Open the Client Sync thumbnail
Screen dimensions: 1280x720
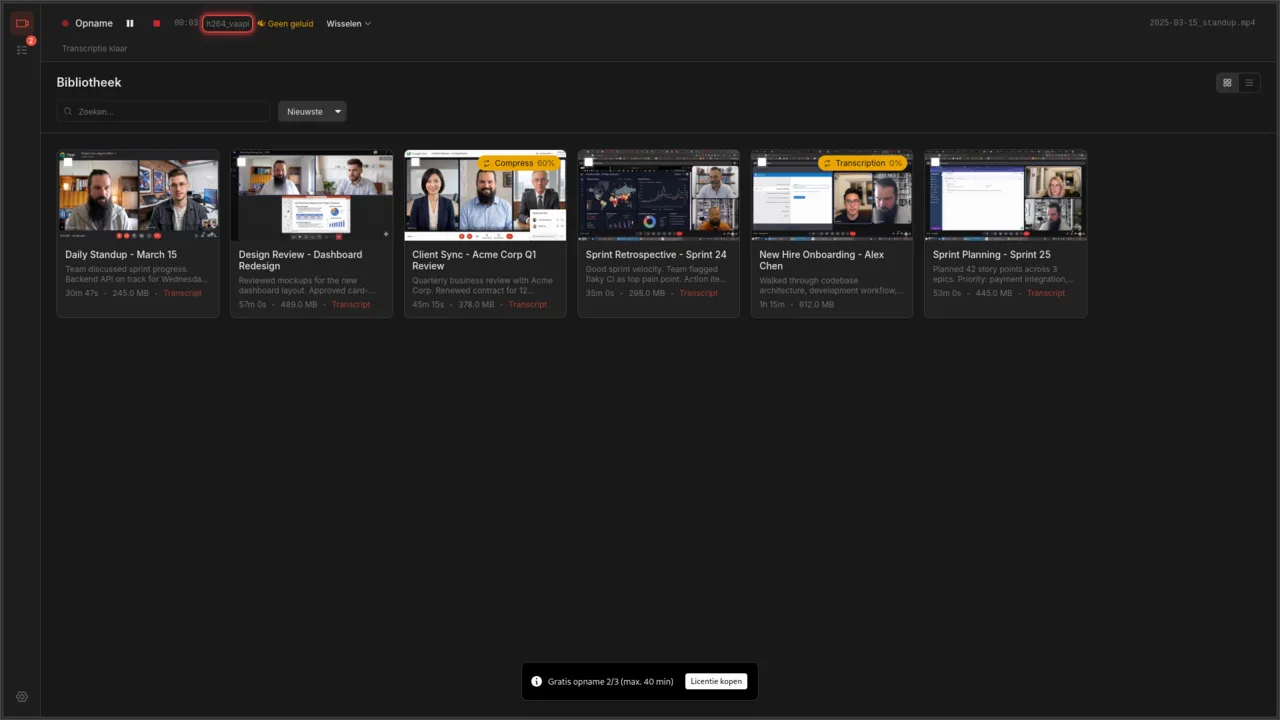[485, 196]
